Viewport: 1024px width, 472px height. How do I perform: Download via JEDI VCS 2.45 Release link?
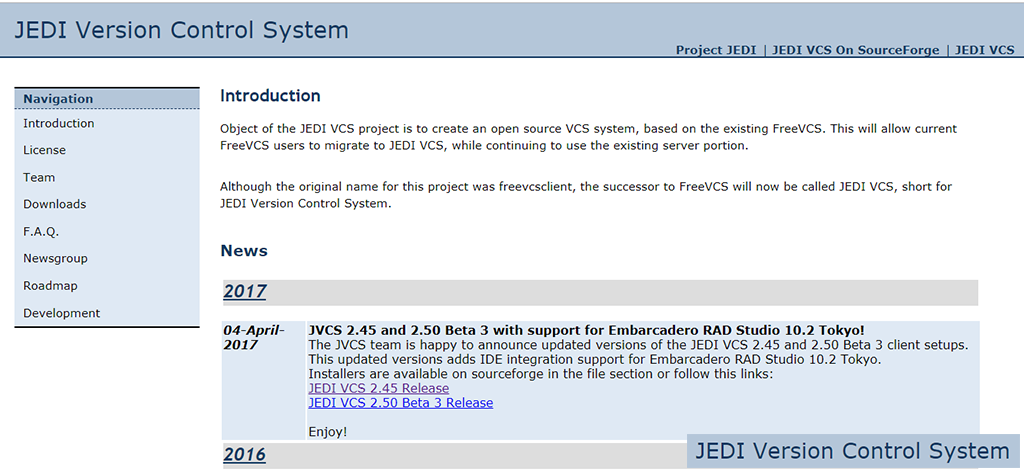pos(379,388)
